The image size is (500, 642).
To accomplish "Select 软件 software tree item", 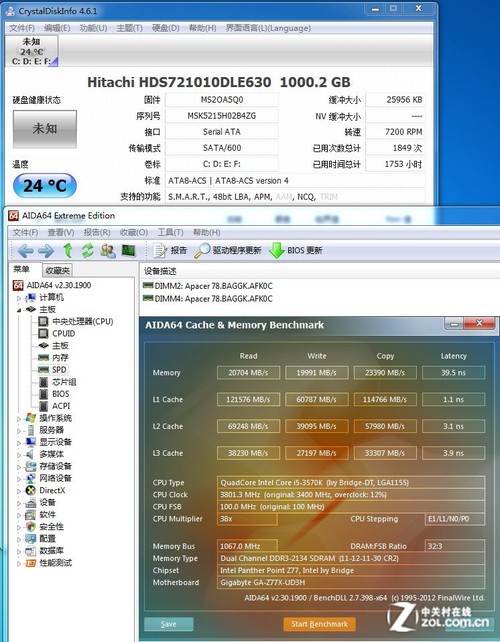I will [x=41, y=514].
